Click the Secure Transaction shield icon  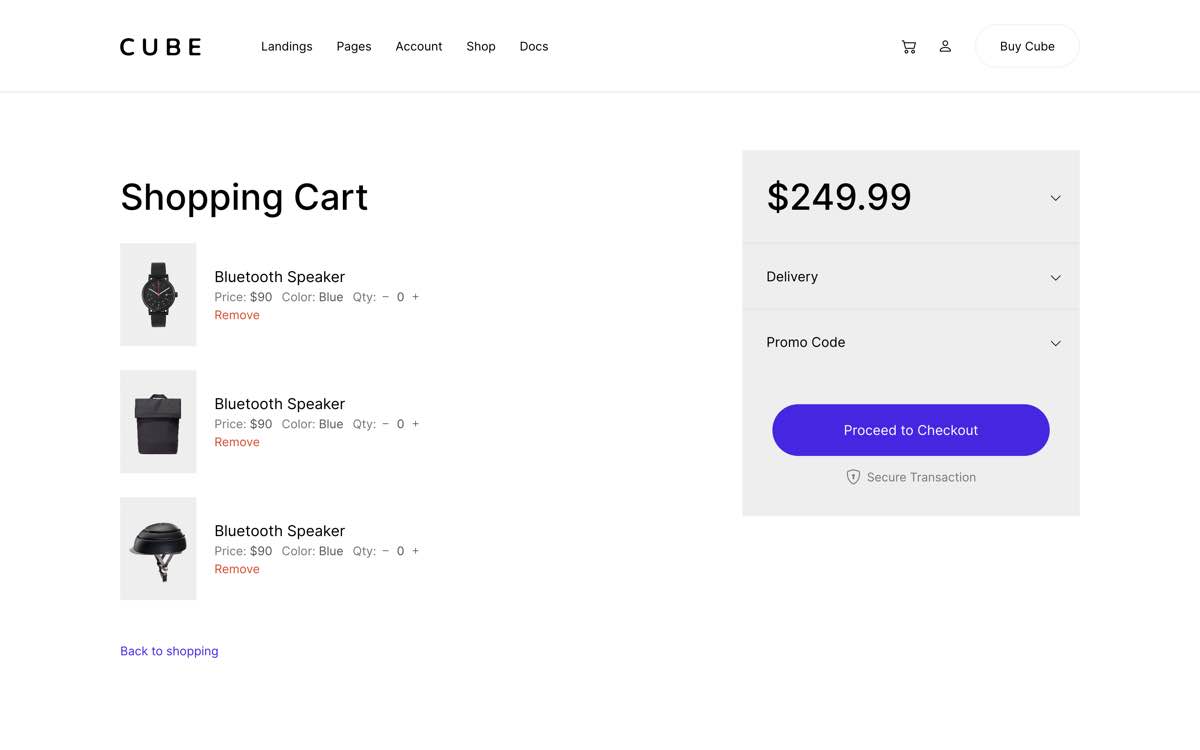(853, 477)
